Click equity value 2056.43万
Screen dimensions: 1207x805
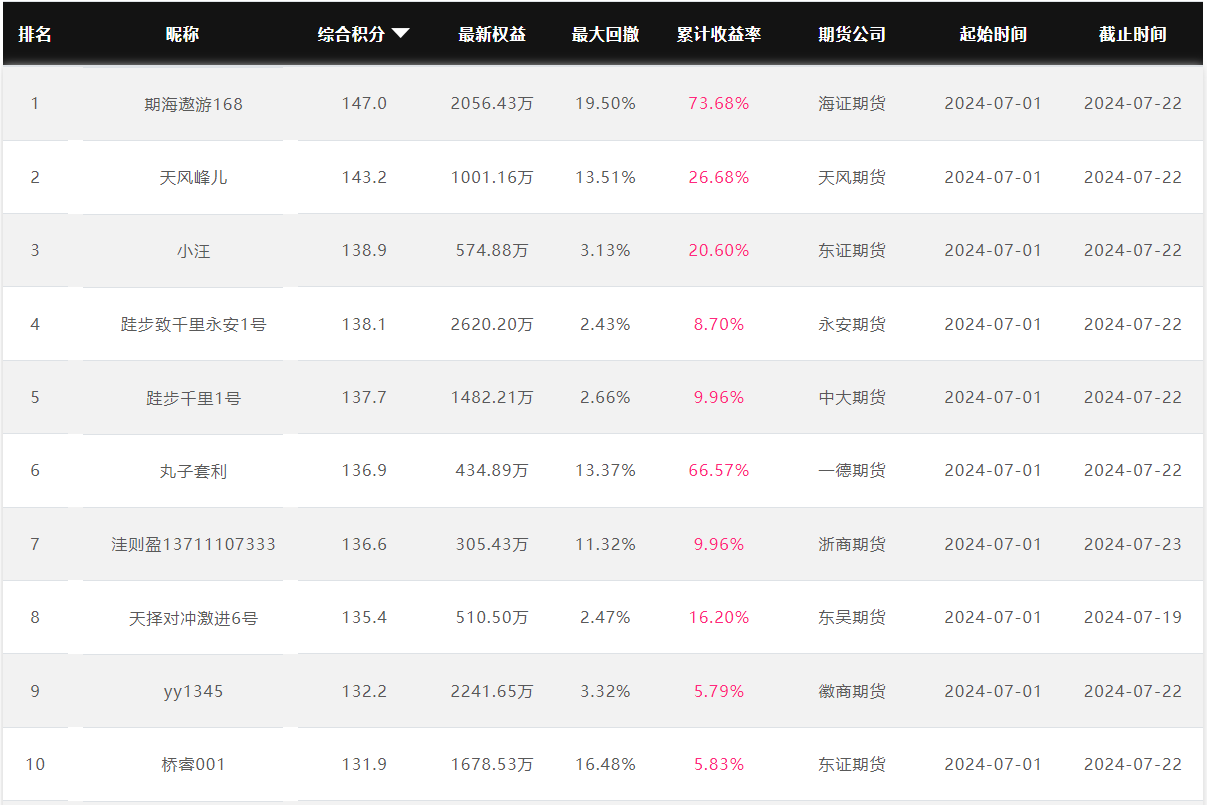[492, 104]
